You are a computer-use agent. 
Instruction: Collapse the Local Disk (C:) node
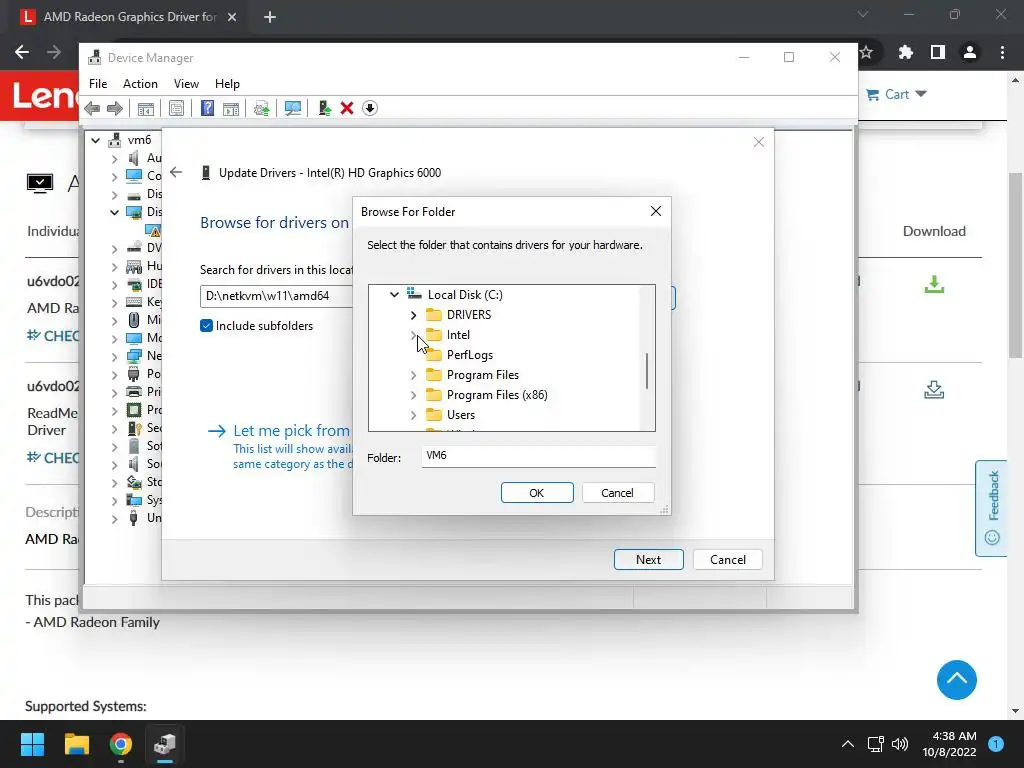click(x=394, y=295)
